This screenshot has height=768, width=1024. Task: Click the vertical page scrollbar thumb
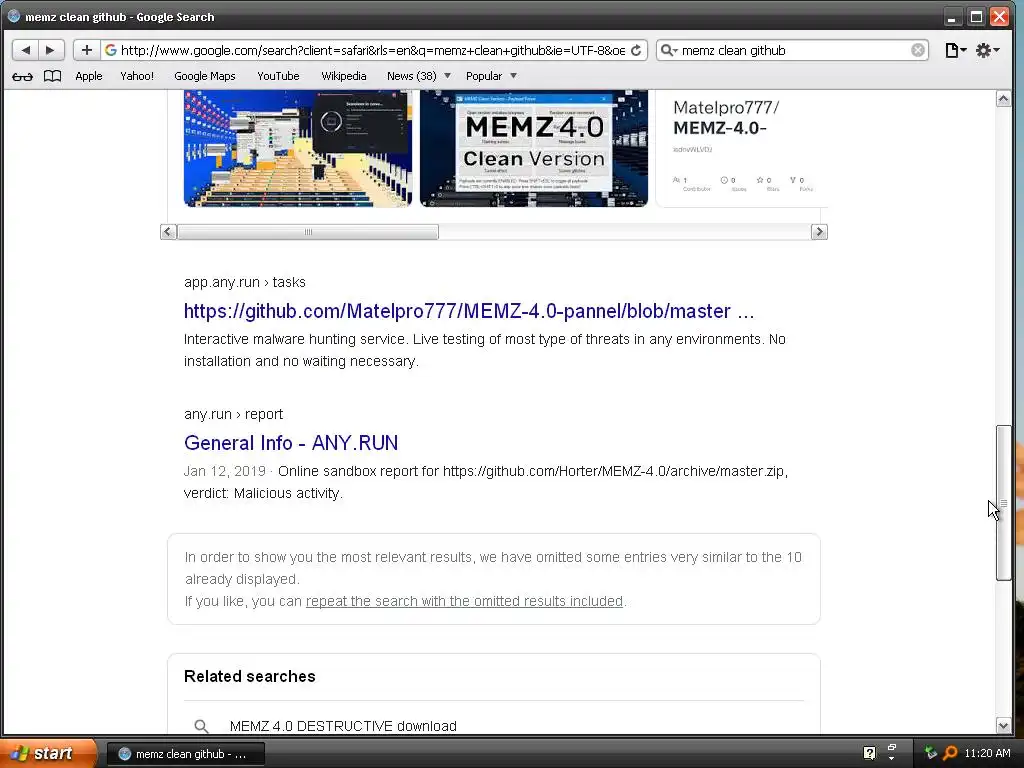(1003, 503)
